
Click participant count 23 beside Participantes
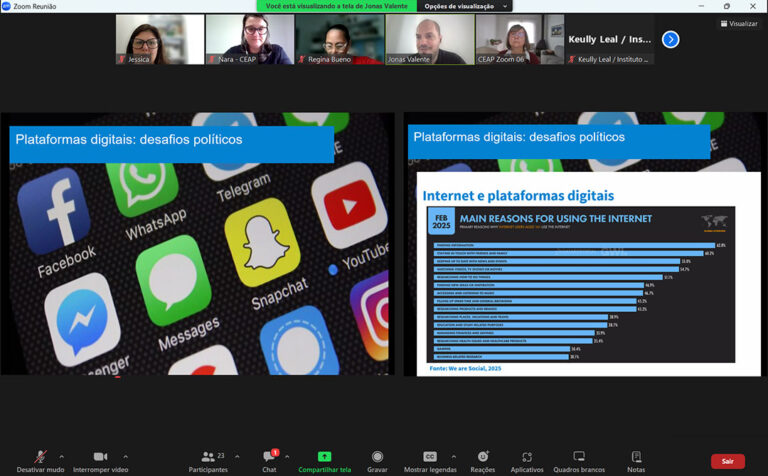click(221, 455)
